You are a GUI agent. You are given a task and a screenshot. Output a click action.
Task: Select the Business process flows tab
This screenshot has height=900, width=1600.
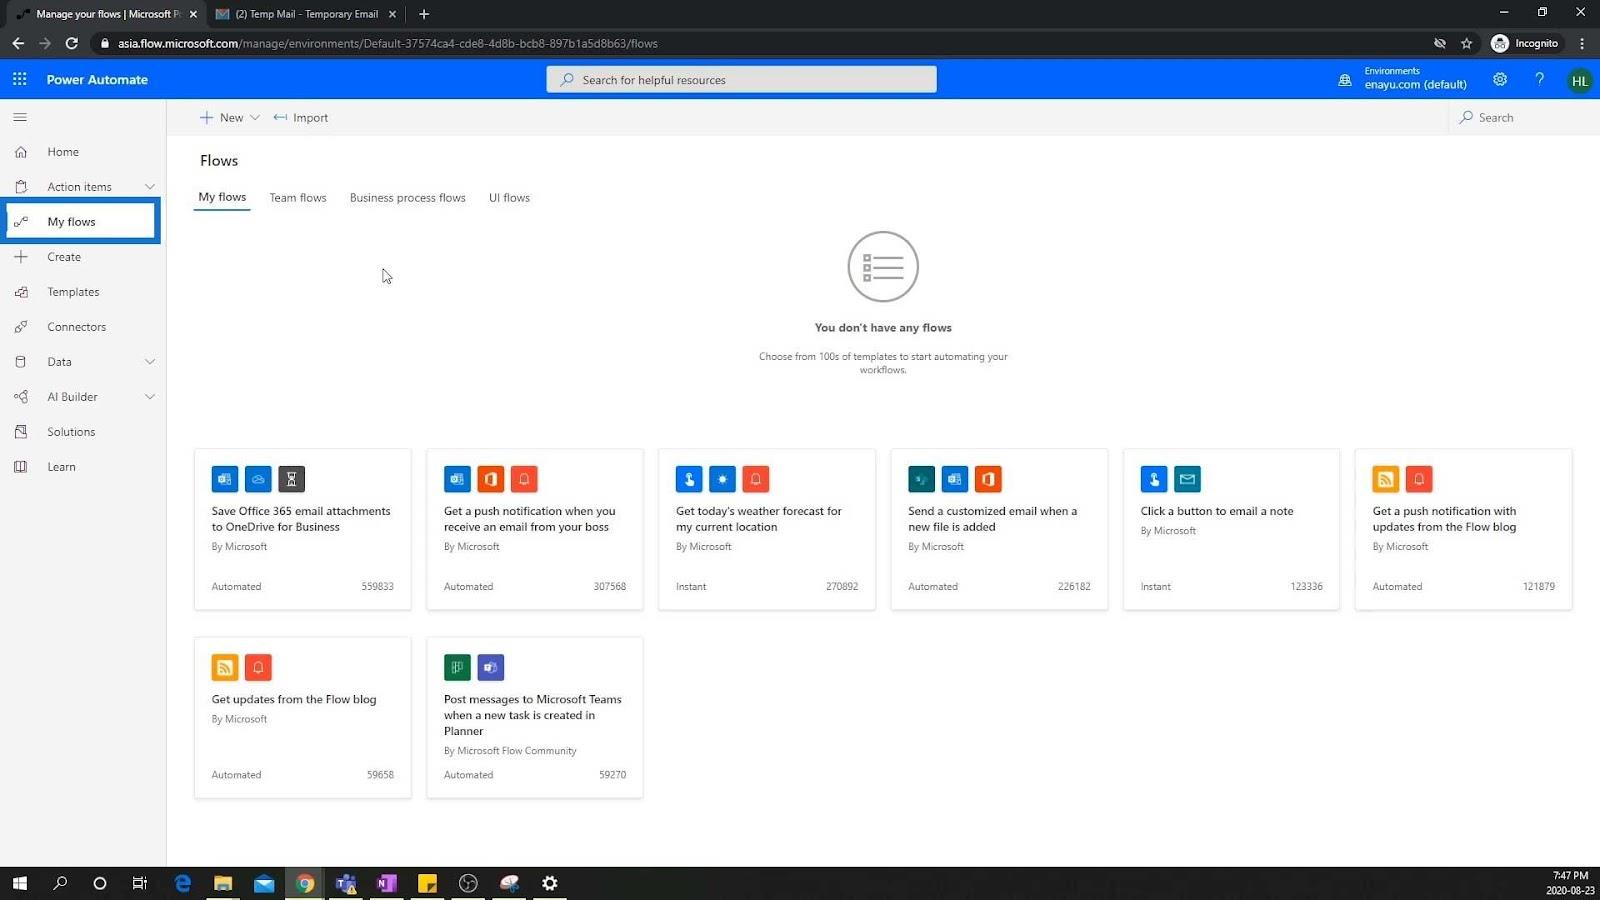coord(408,198)
